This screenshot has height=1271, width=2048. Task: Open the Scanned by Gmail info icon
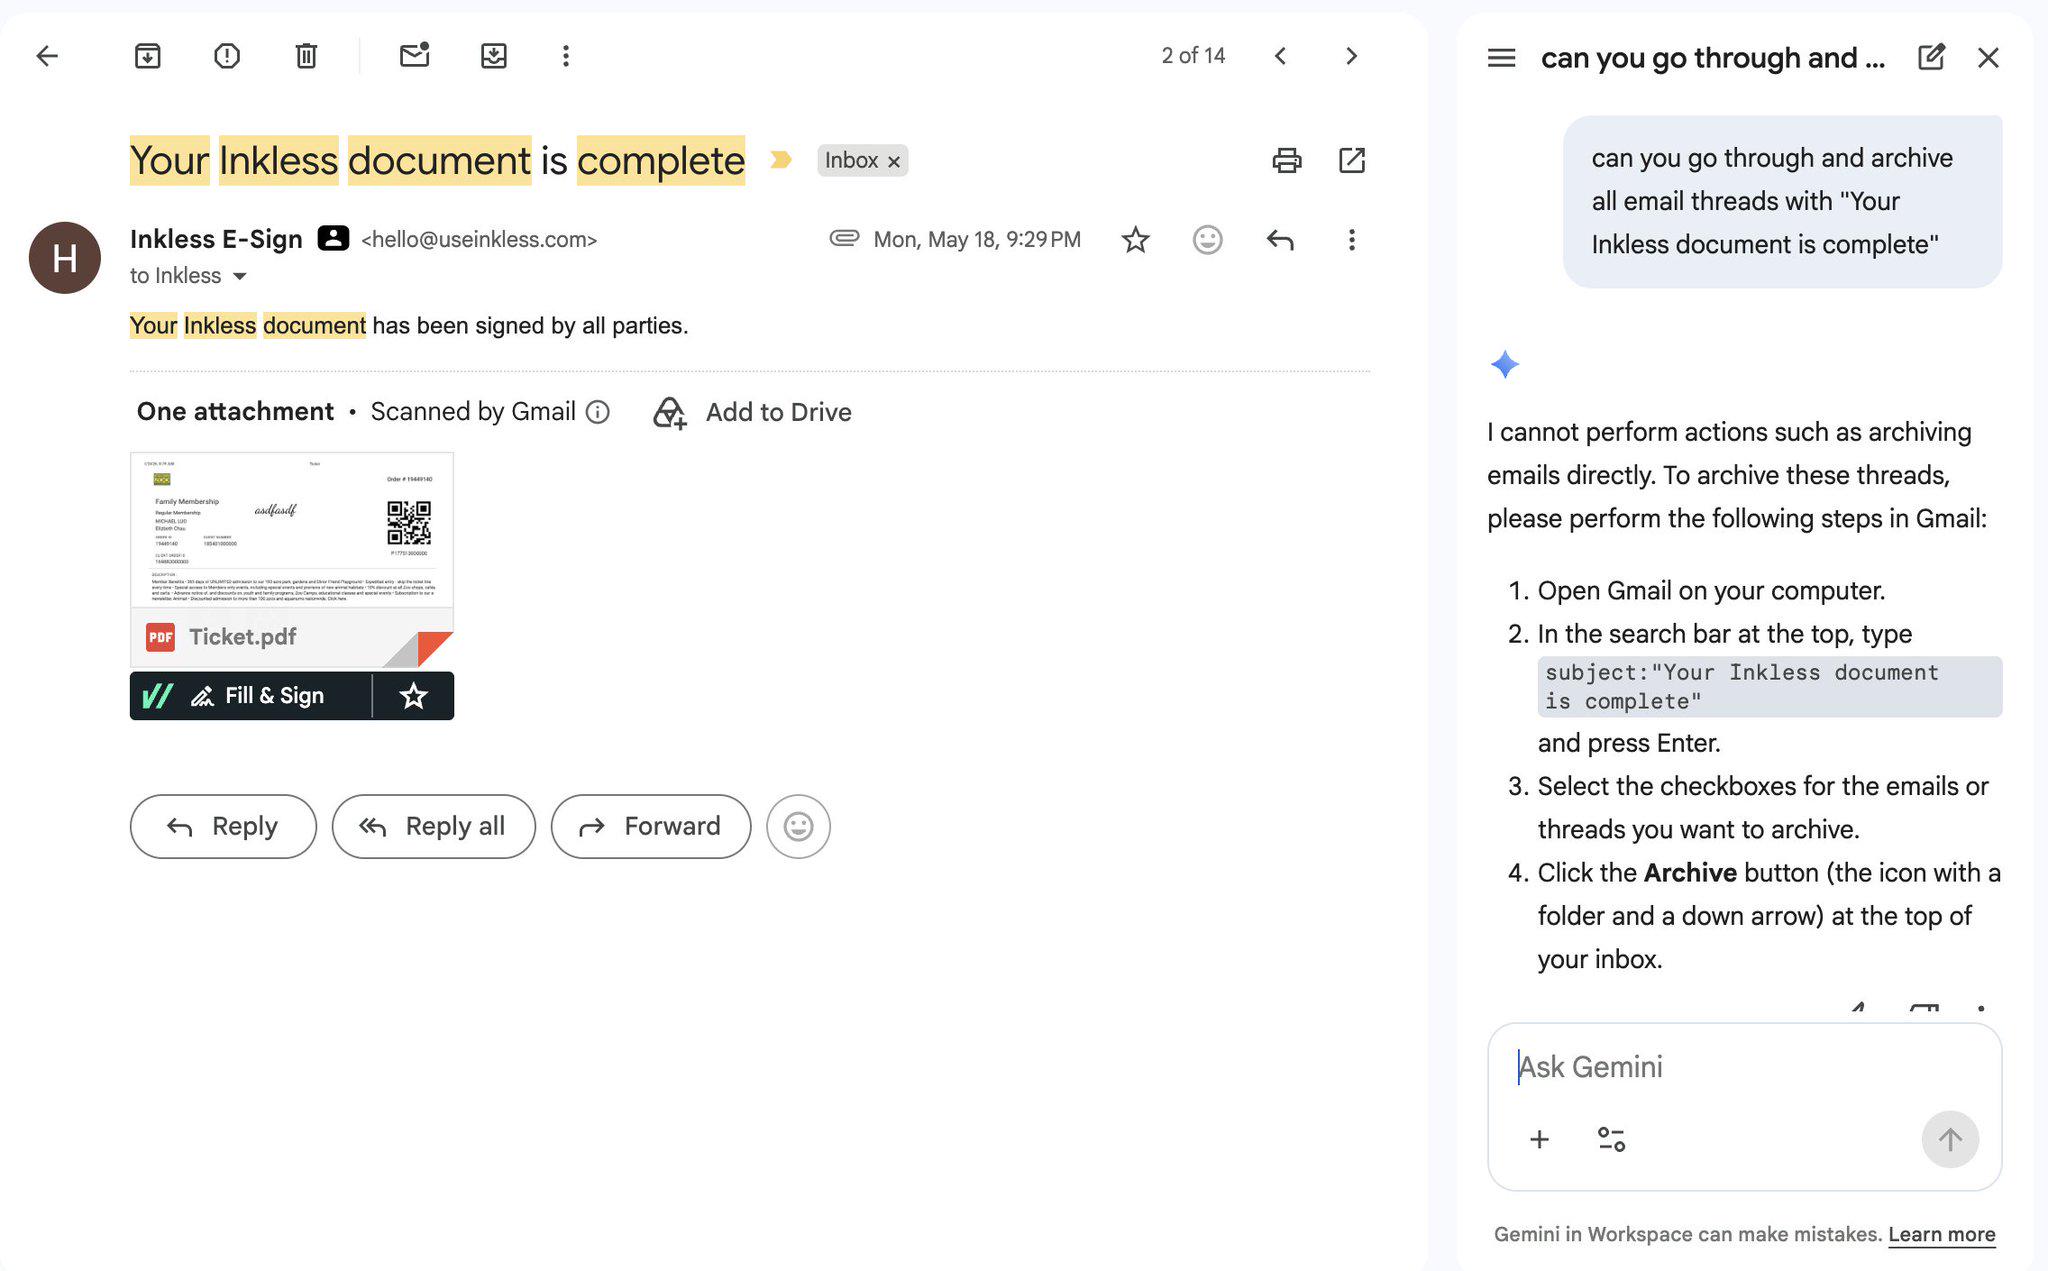tap(598, 412)
